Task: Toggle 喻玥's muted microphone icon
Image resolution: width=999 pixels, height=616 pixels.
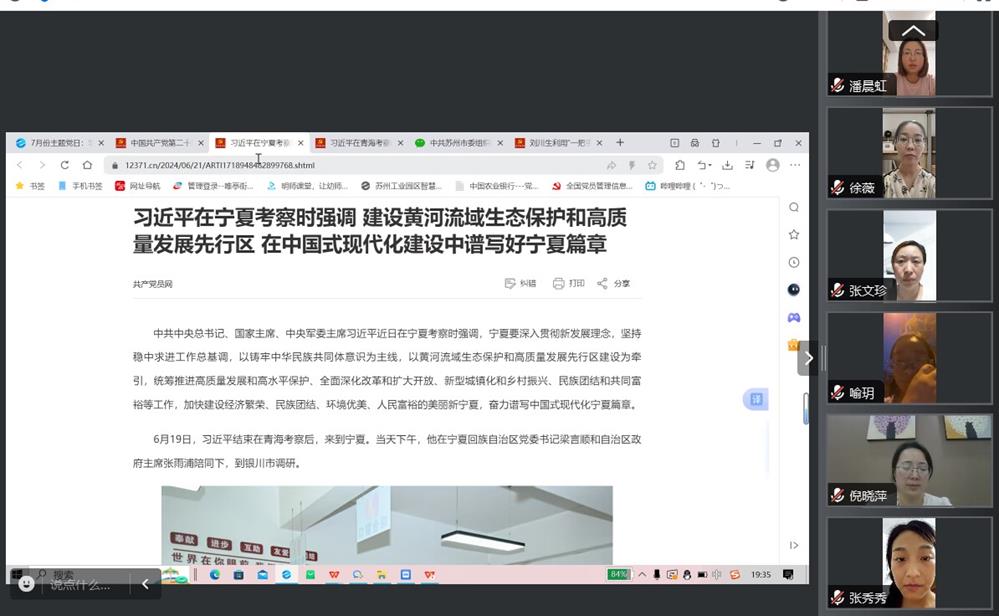Action: pos(837,393)
